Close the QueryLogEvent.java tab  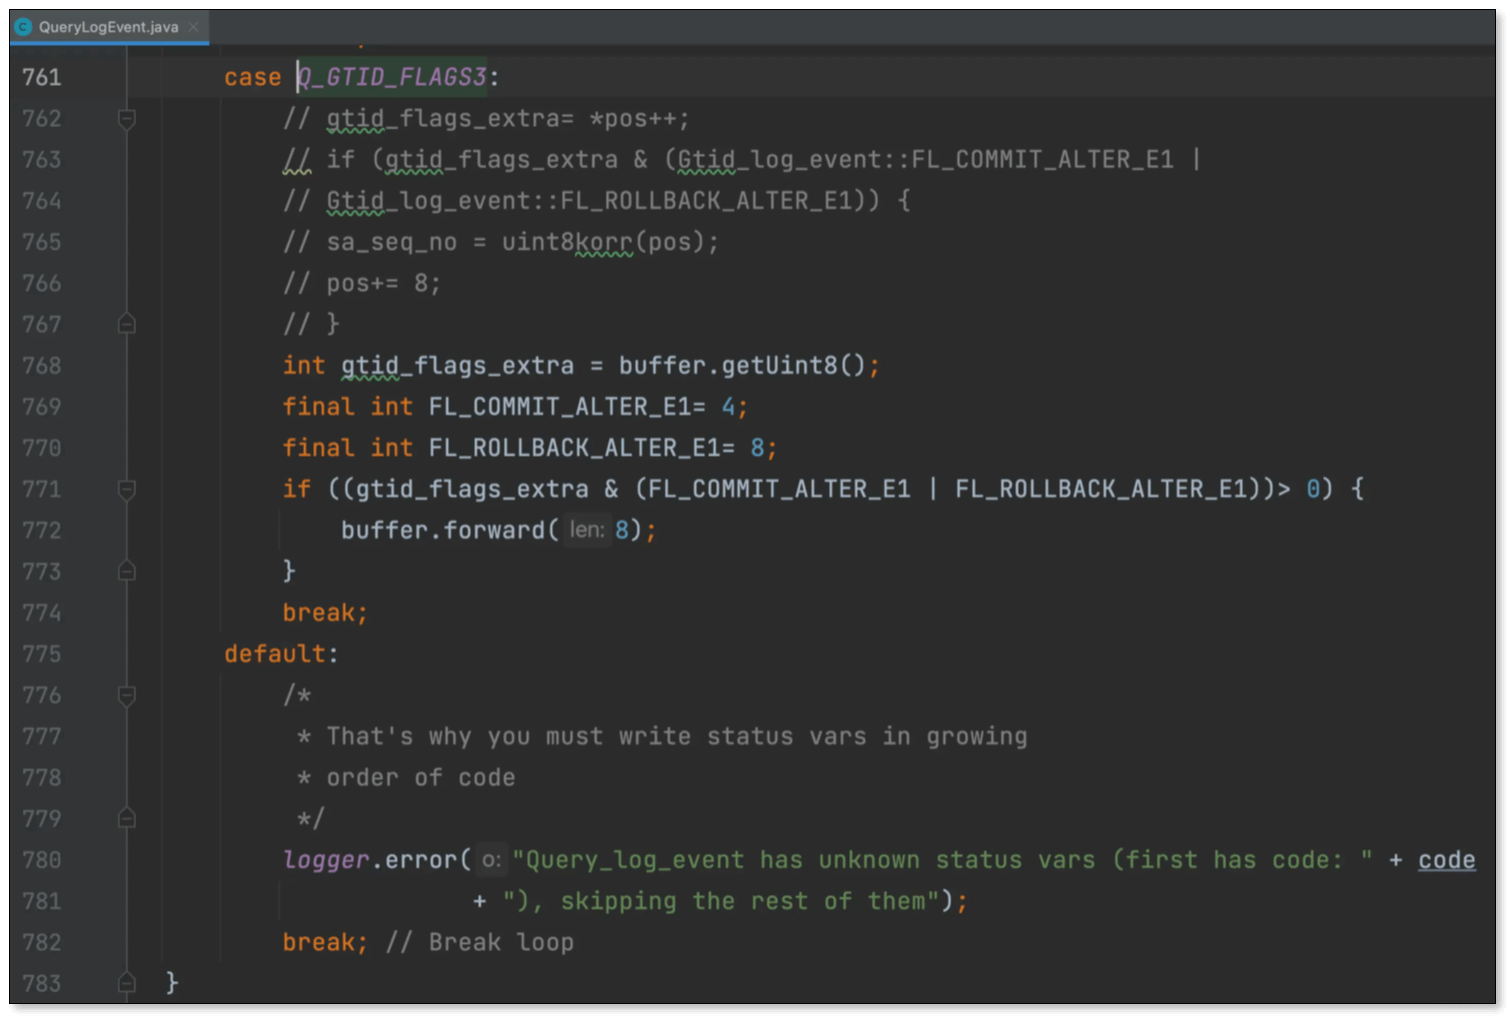pyautogui.click(x=194, y=27)
